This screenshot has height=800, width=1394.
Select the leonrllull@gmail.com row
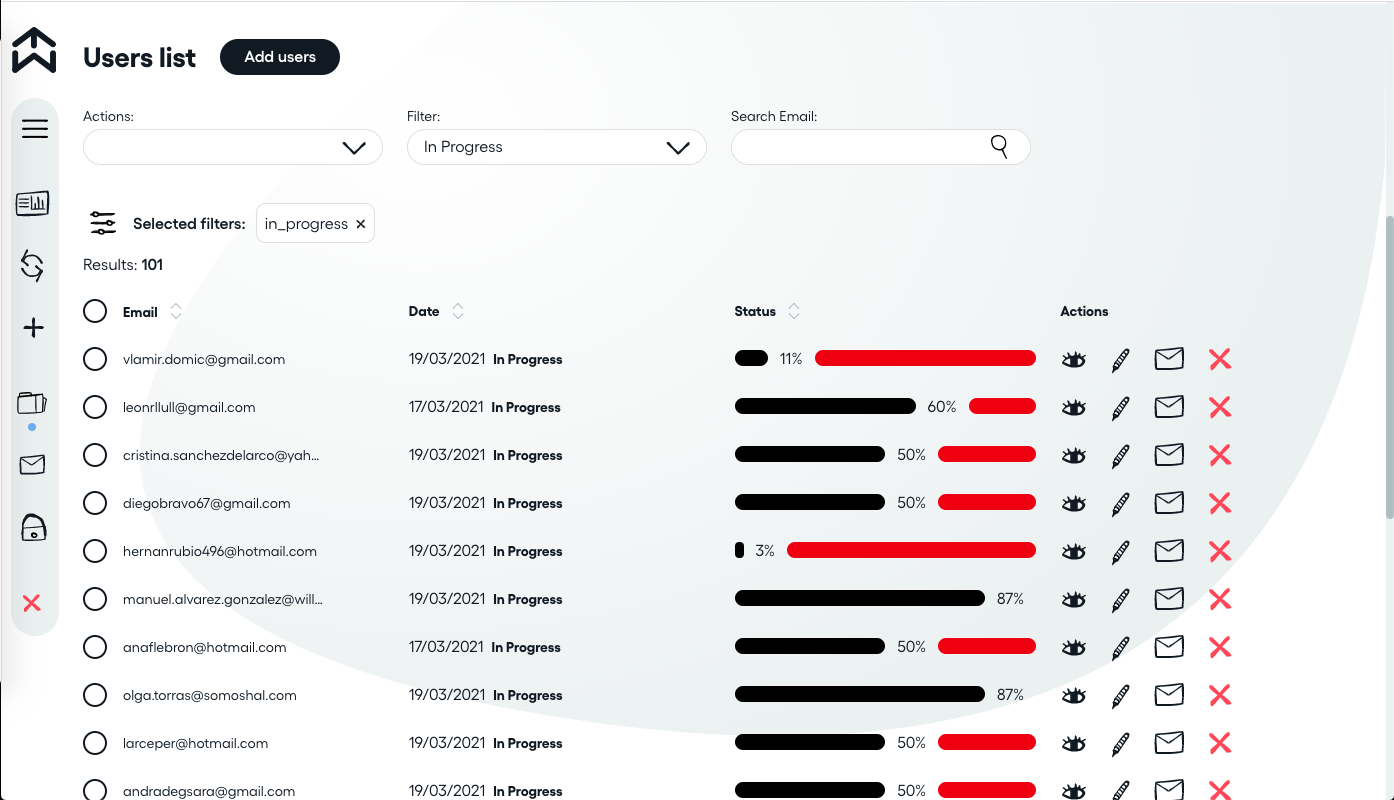click(95, 407)
